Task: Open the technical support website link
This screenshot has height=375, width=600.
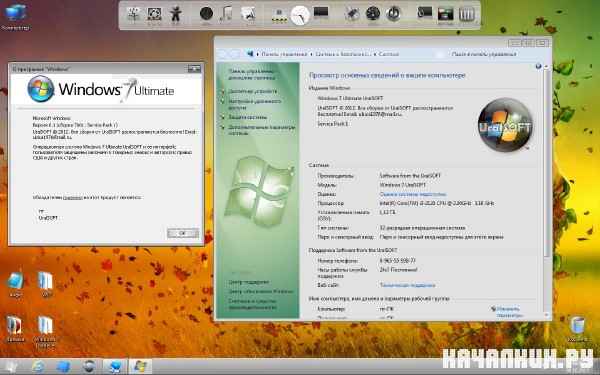Action: [x=408, y=285]
